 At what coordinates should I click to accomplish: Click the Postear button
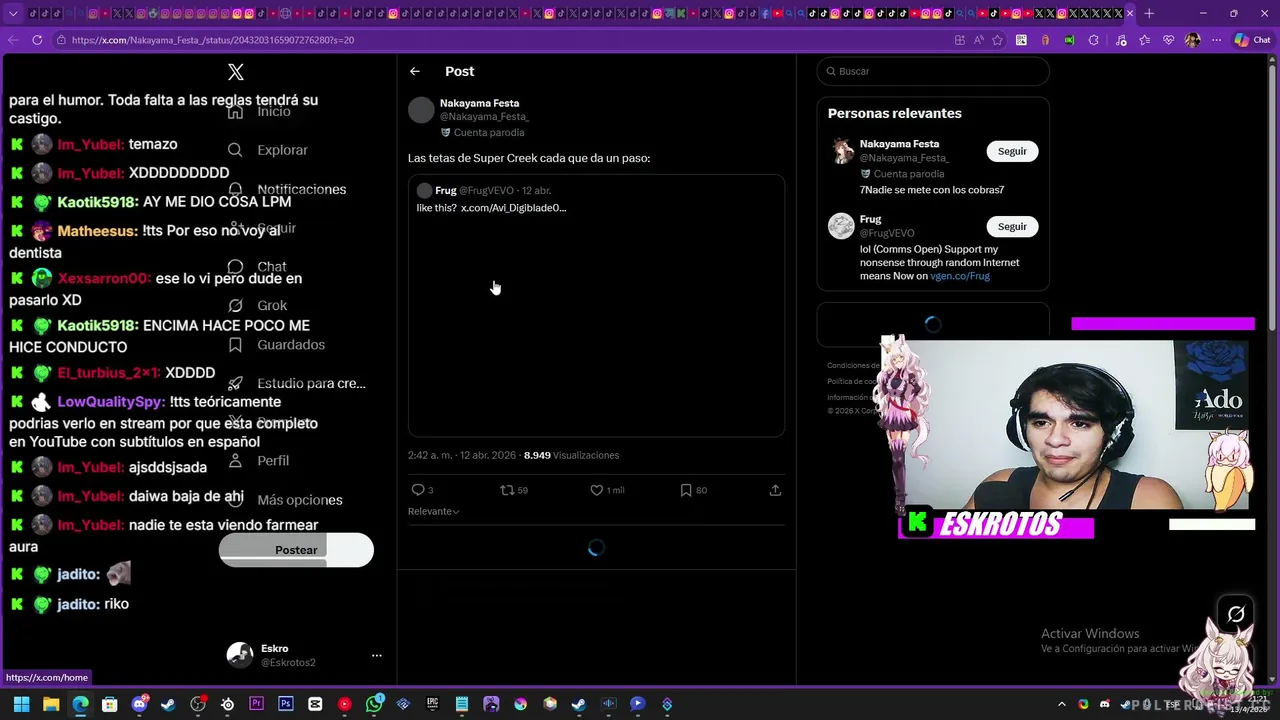click(296, 550)
